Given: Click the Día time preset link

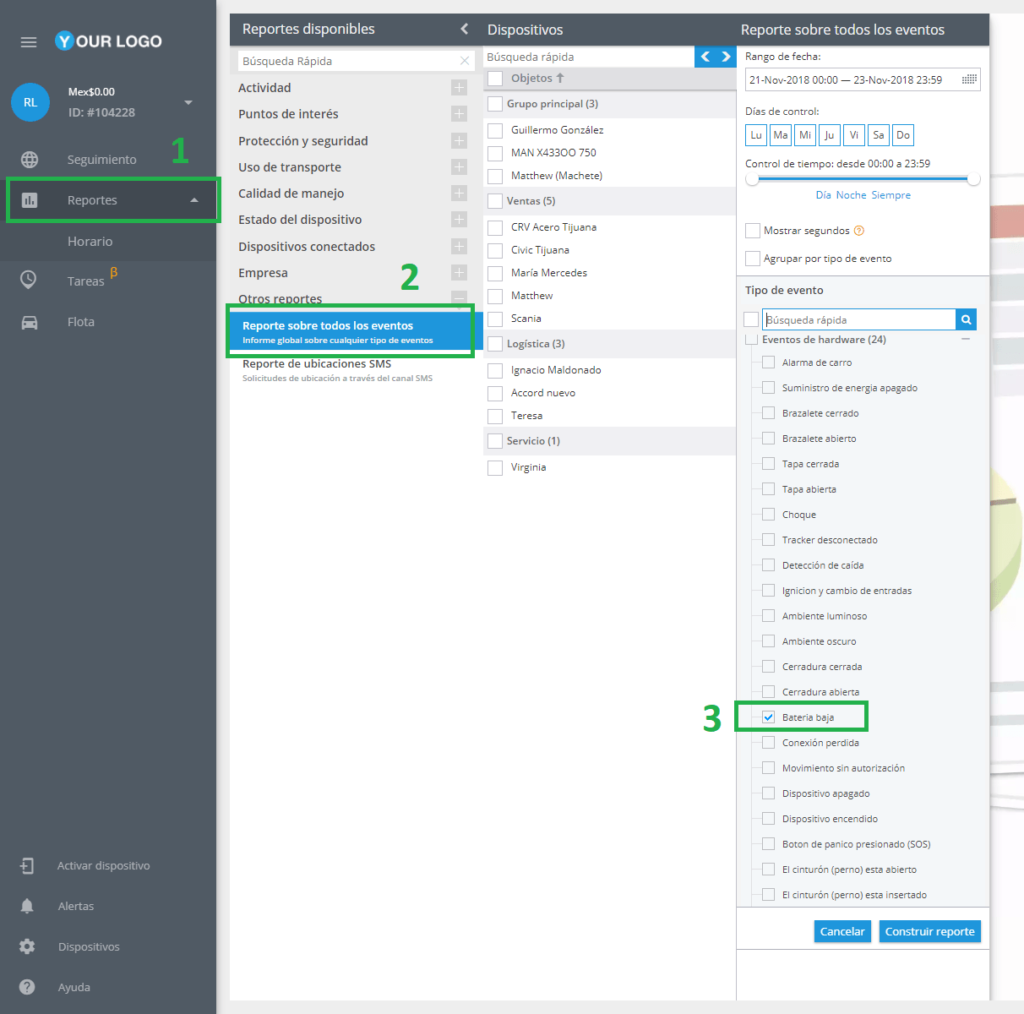Looking at the screenshot, I should tap(823, 195).
